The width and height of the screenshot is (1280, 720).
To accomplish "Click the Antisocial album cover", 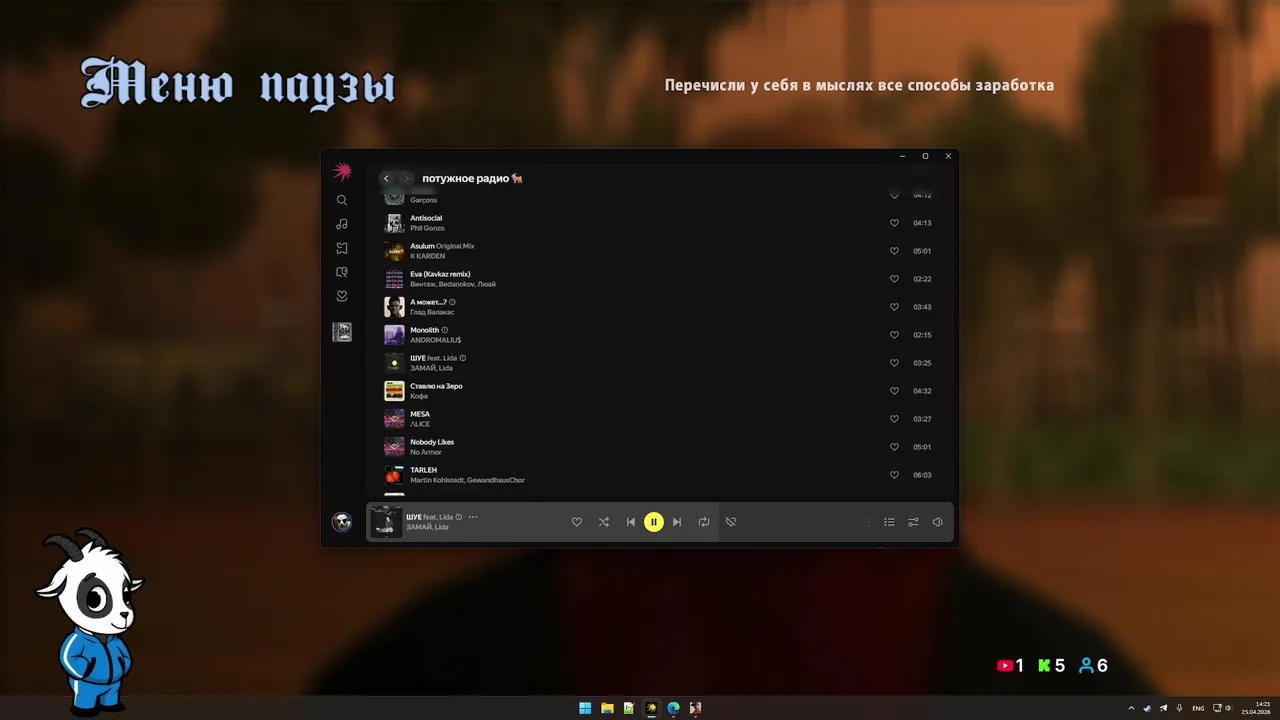I will [x=394, y=223].
